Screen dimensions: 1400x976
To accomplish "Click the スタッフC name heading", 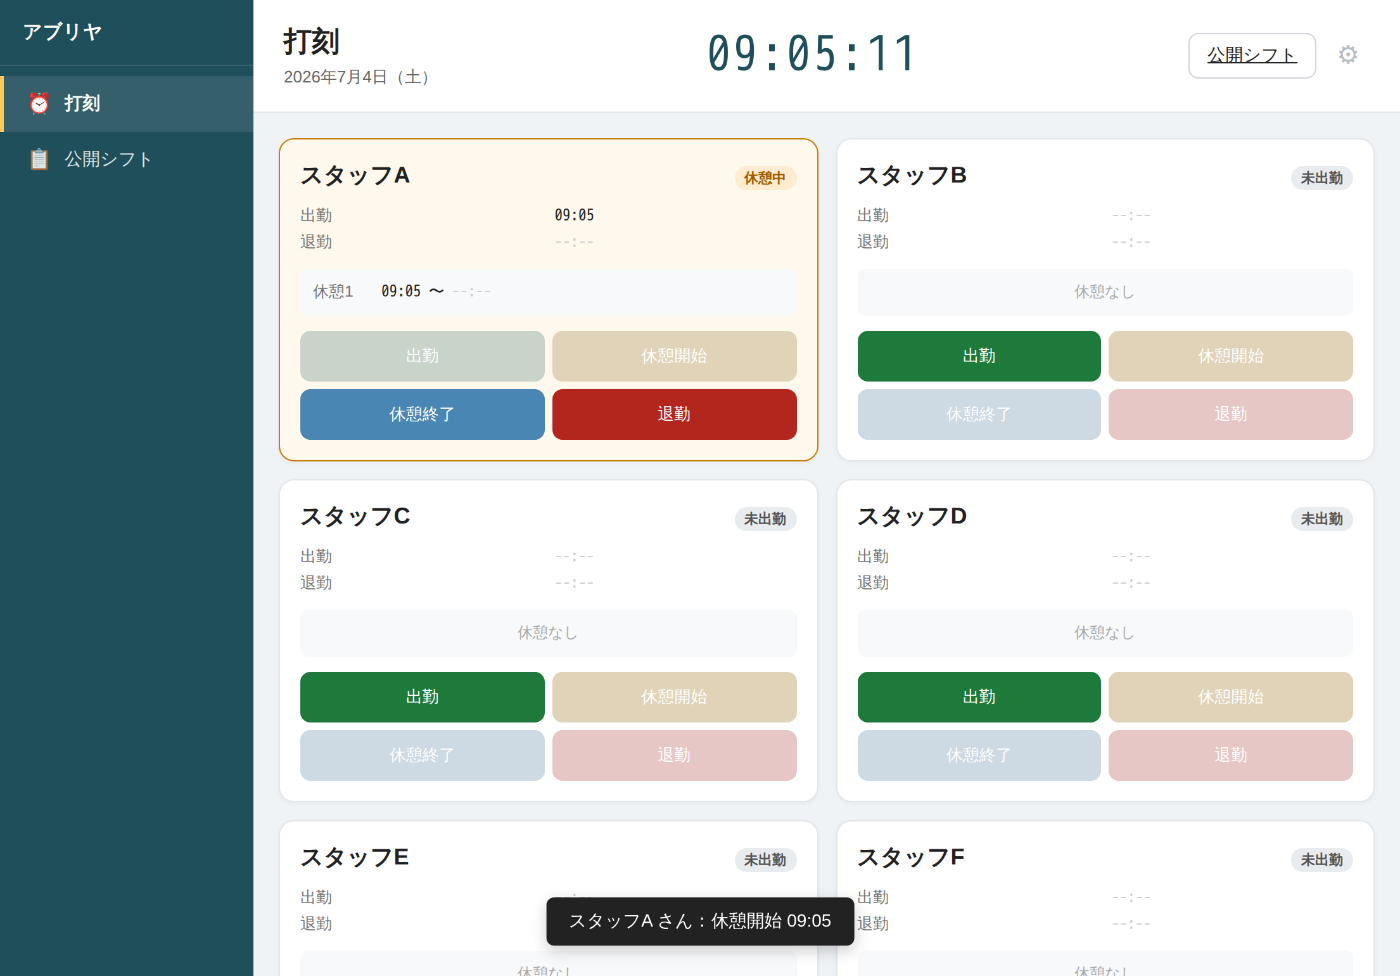I will tap(355, 517).
